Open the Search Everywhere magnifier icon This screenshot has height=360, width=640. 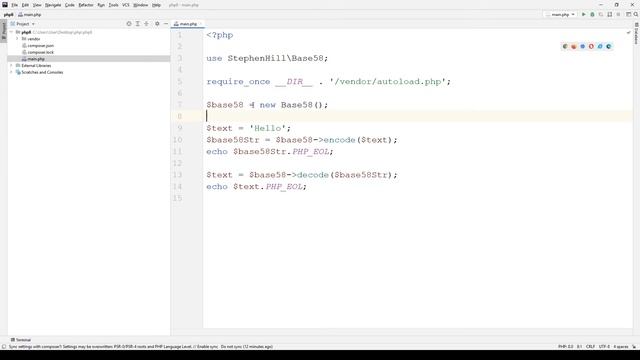click(x=636, y=14)
